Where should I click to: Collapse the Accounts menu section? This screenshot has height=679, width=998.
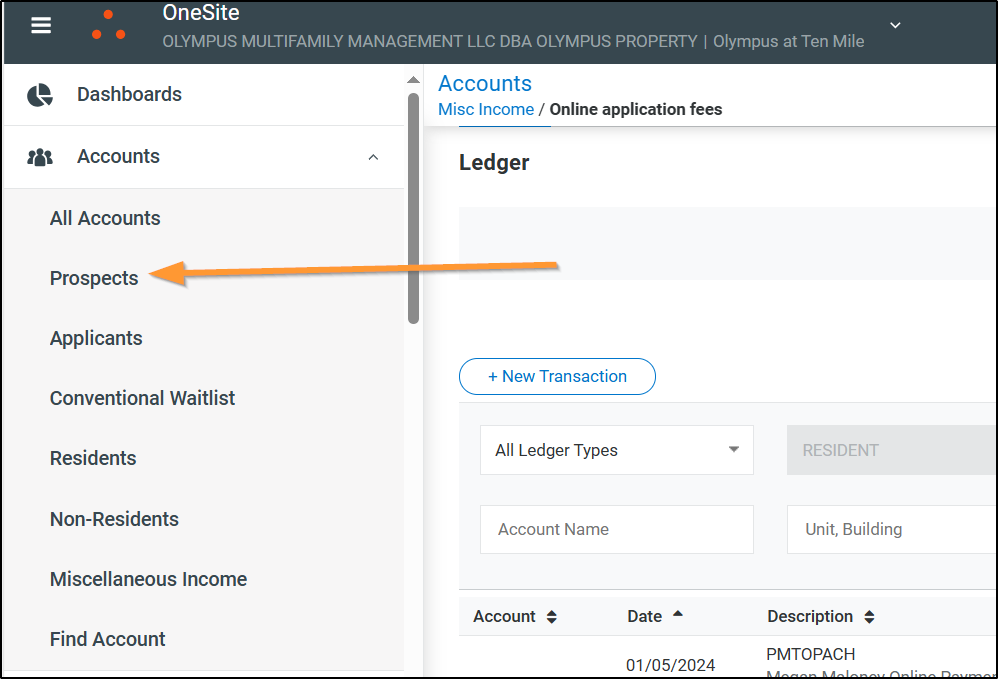pos(373,157)
